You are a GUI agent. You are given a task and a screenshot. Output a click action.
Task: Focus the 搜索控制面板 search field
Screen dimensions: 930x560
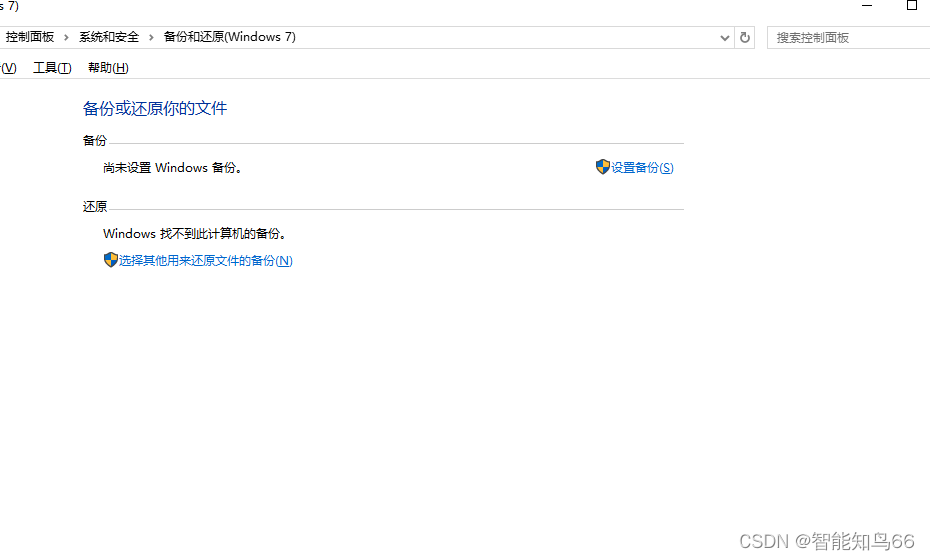[x=849, y=38]
